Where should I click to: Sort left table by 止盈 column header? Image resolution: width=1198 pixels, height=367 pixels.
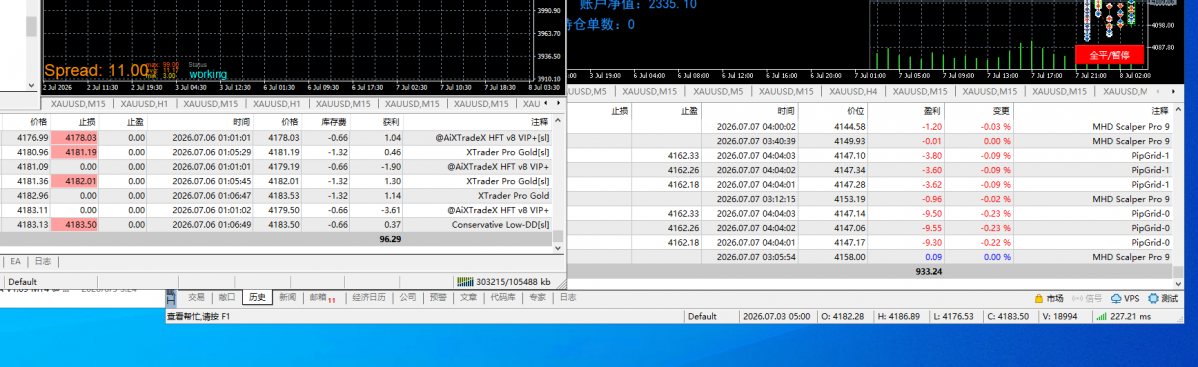pos(124,122)
